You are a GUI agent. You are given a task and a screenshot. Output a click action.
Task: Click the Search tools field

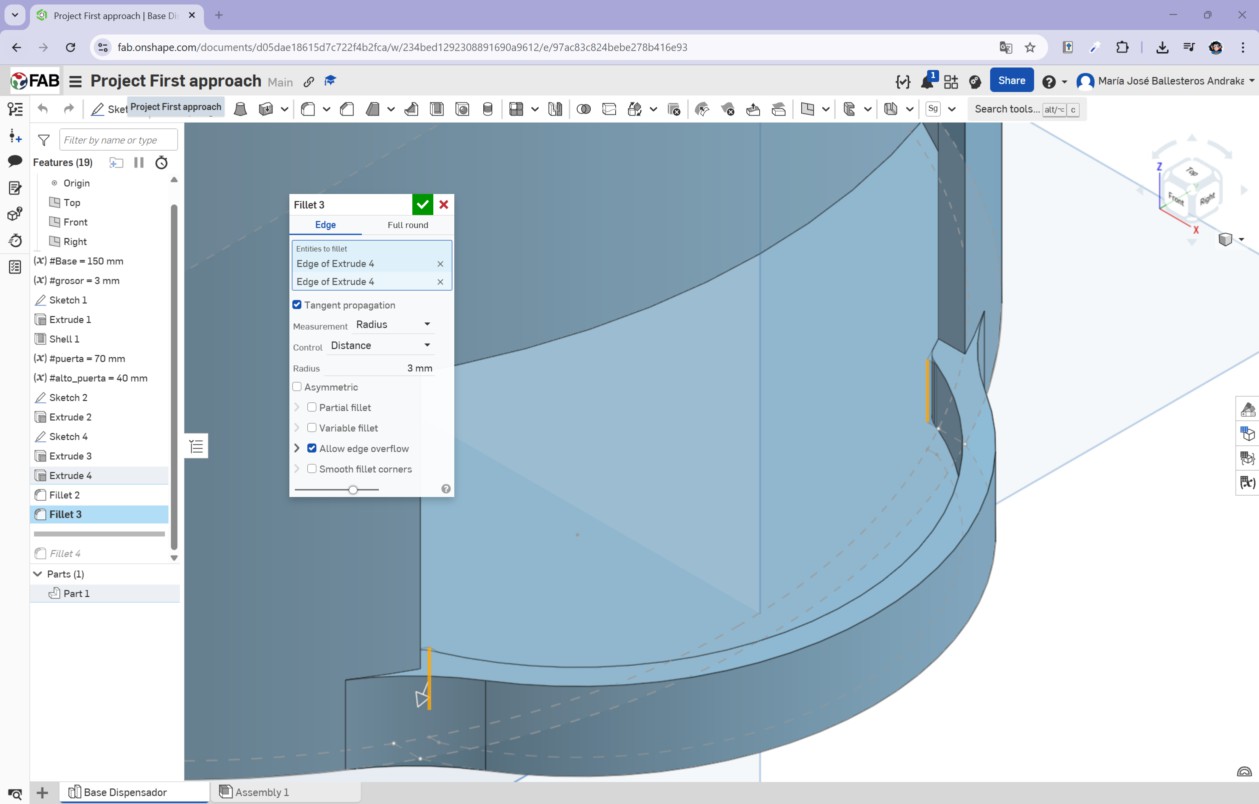click(1026, 109)
